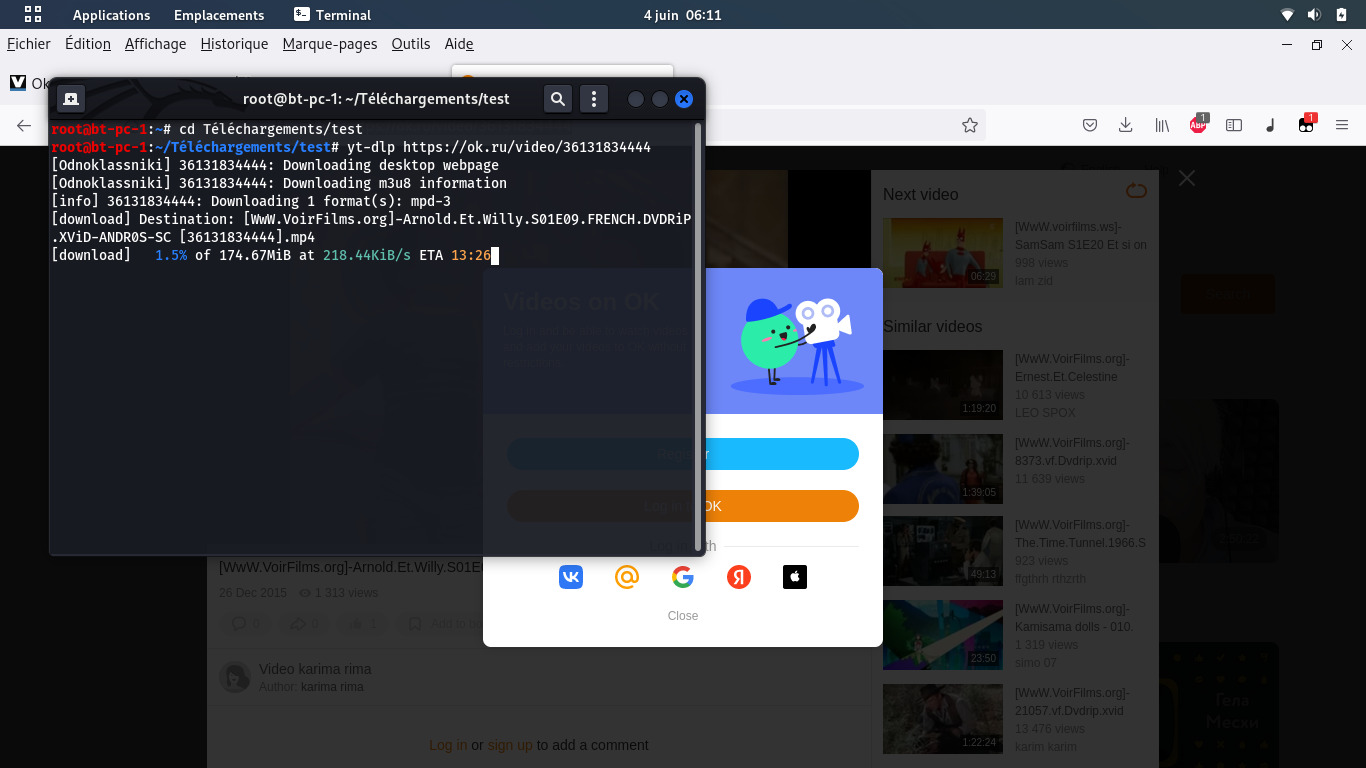1366x768 pixels.
Task: Click the Kamisama dolls - 010 title
Action: [1073, 618]
